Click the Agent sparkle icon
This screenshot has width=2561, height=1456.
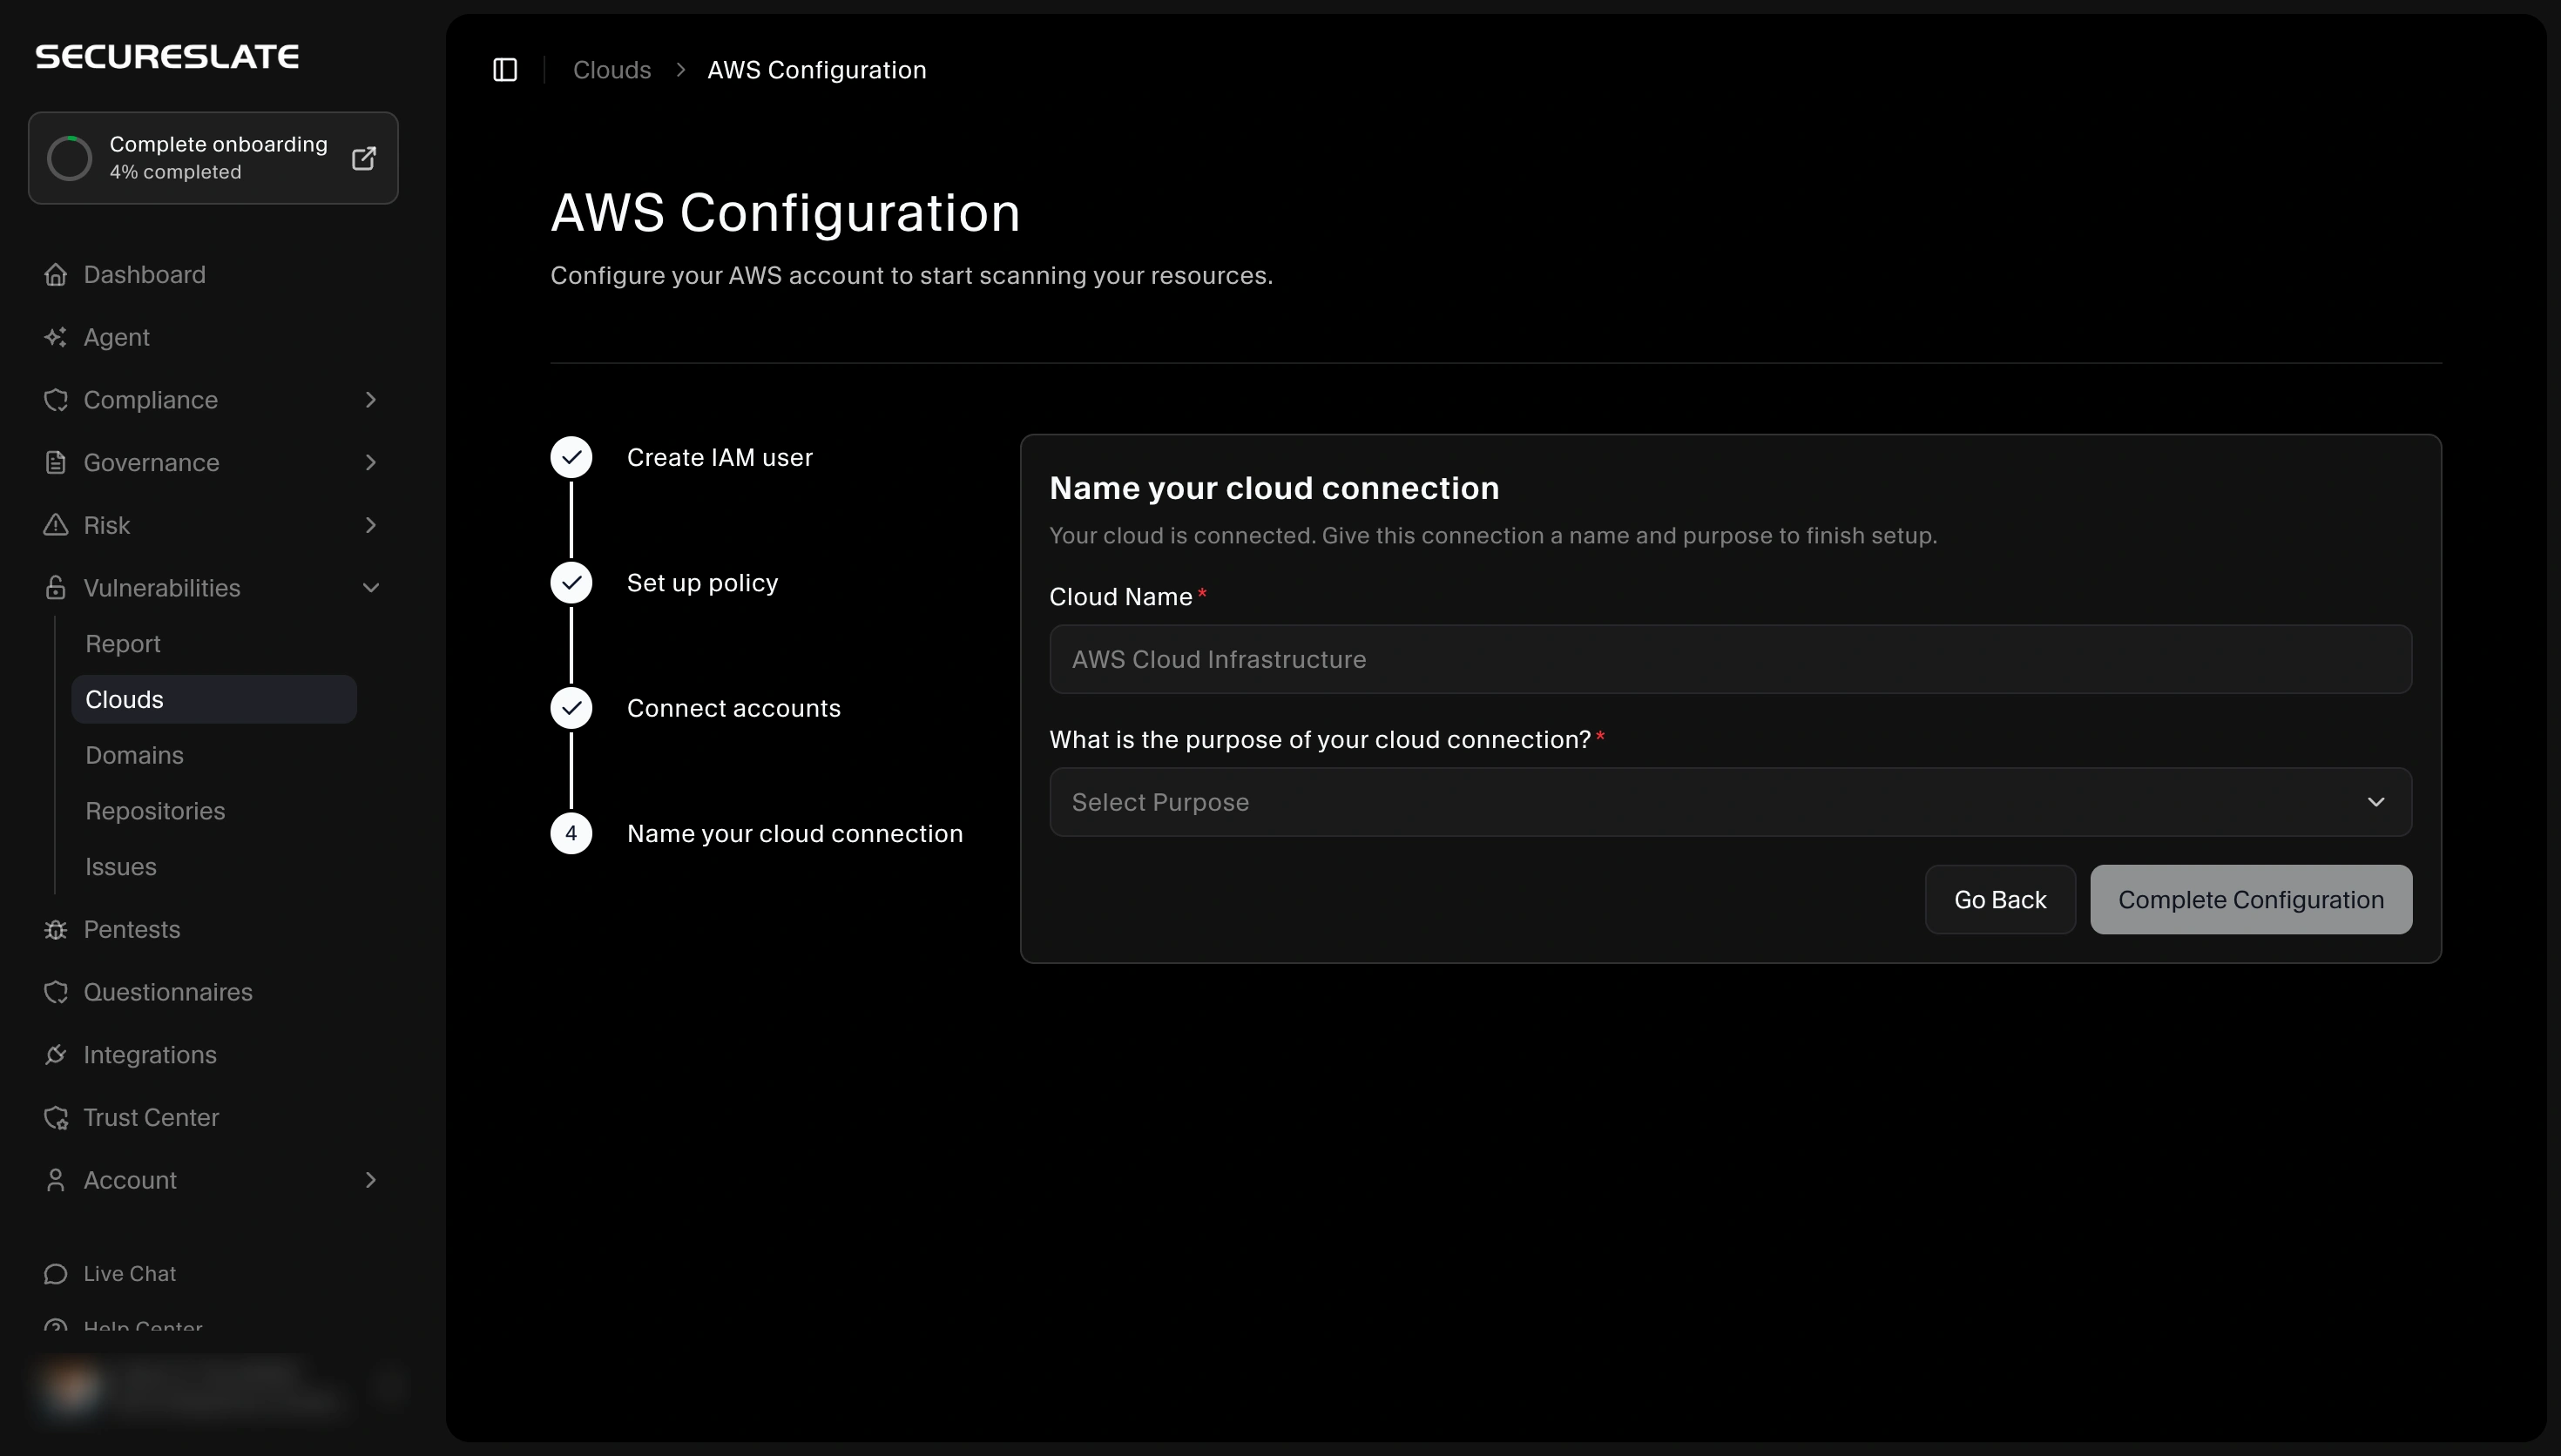56,337
